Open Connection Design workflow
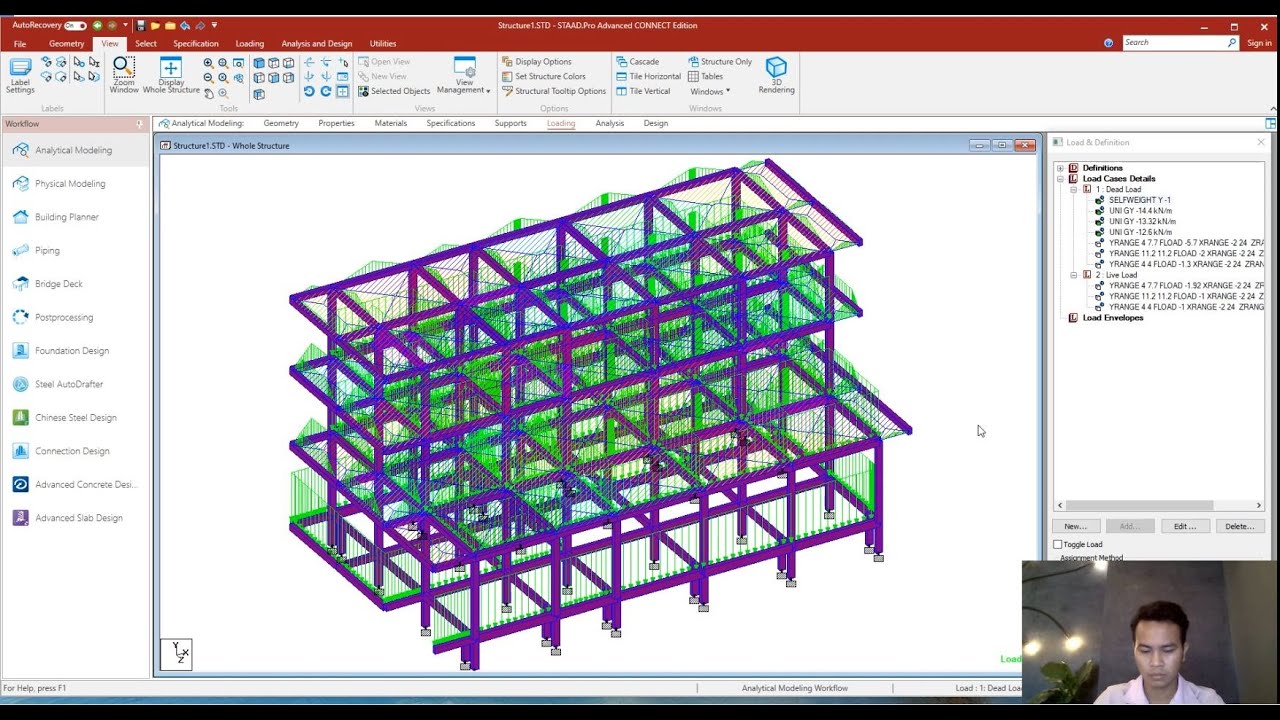This screenshot has width=1280, height=720. point(75,451)
